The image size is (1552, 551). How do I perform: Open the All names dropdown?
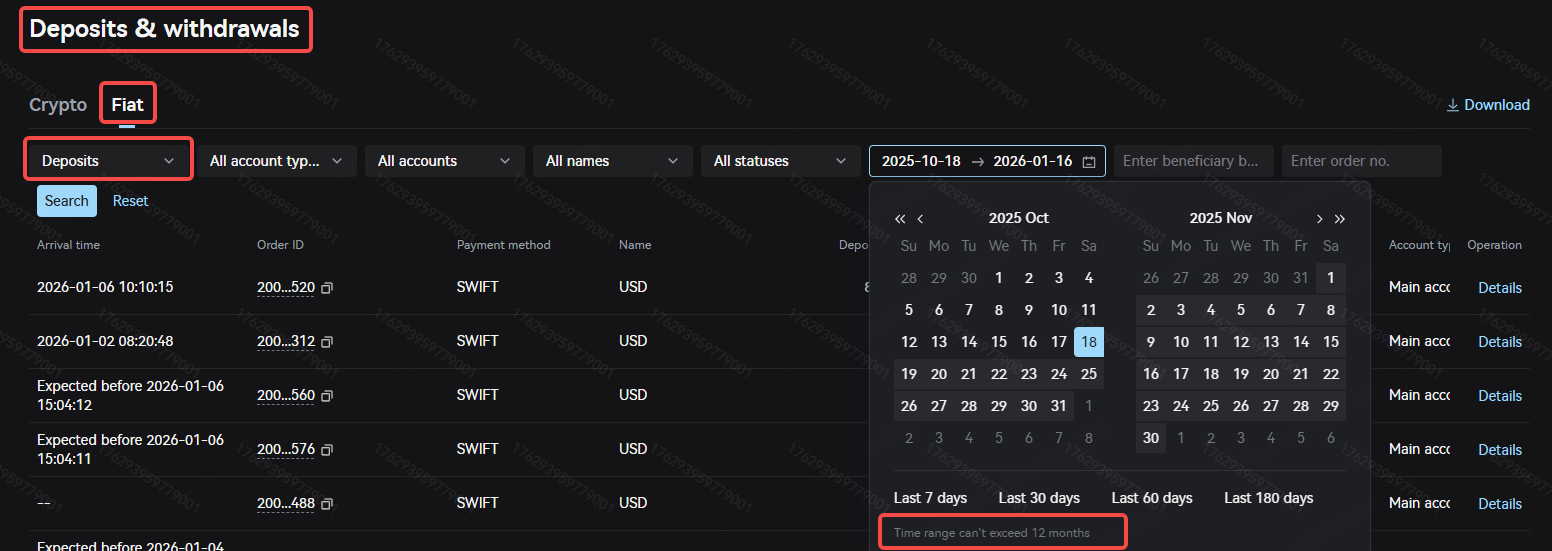[612, 161]
